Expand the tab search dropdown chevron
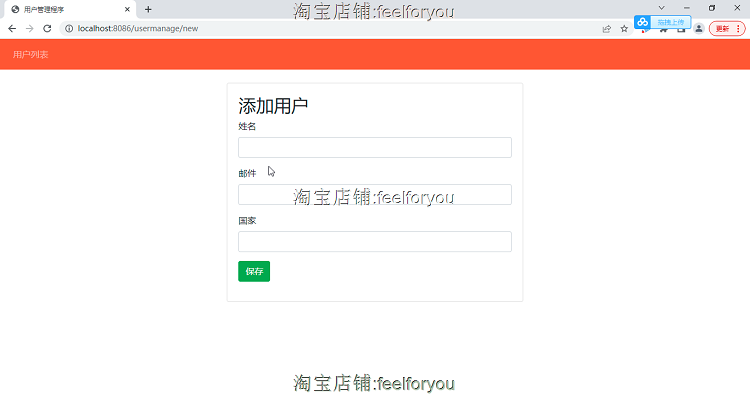Viewport: 750px width, 399px height. 662,8
